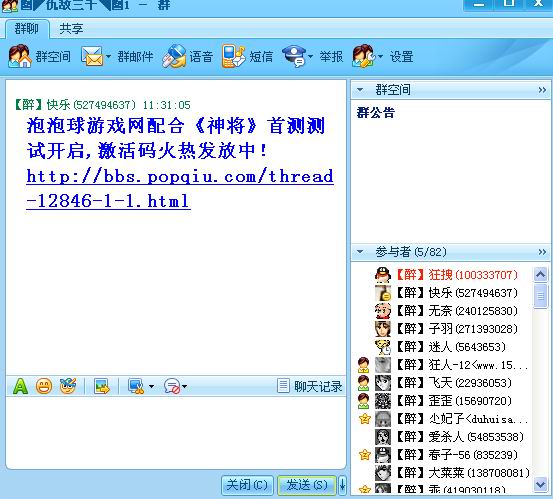
Task: Click the 发送(S) send button
Action: [306, 485]
